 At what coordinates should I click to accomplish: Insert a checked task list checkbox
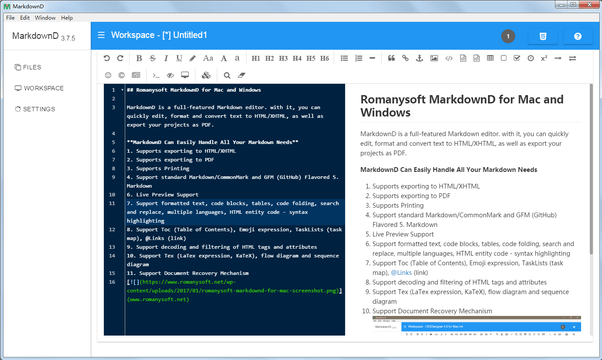pos(517,58)
